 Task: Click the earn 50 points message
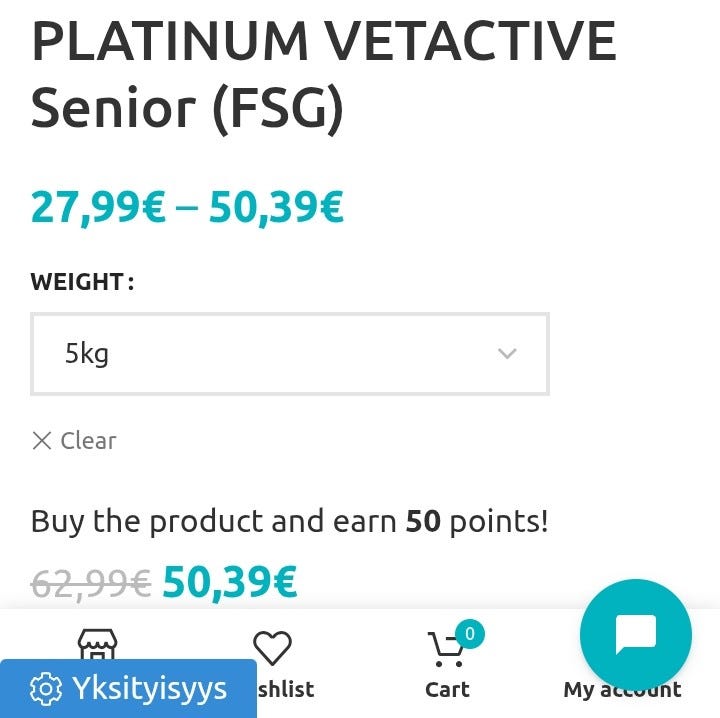[289, 521]
